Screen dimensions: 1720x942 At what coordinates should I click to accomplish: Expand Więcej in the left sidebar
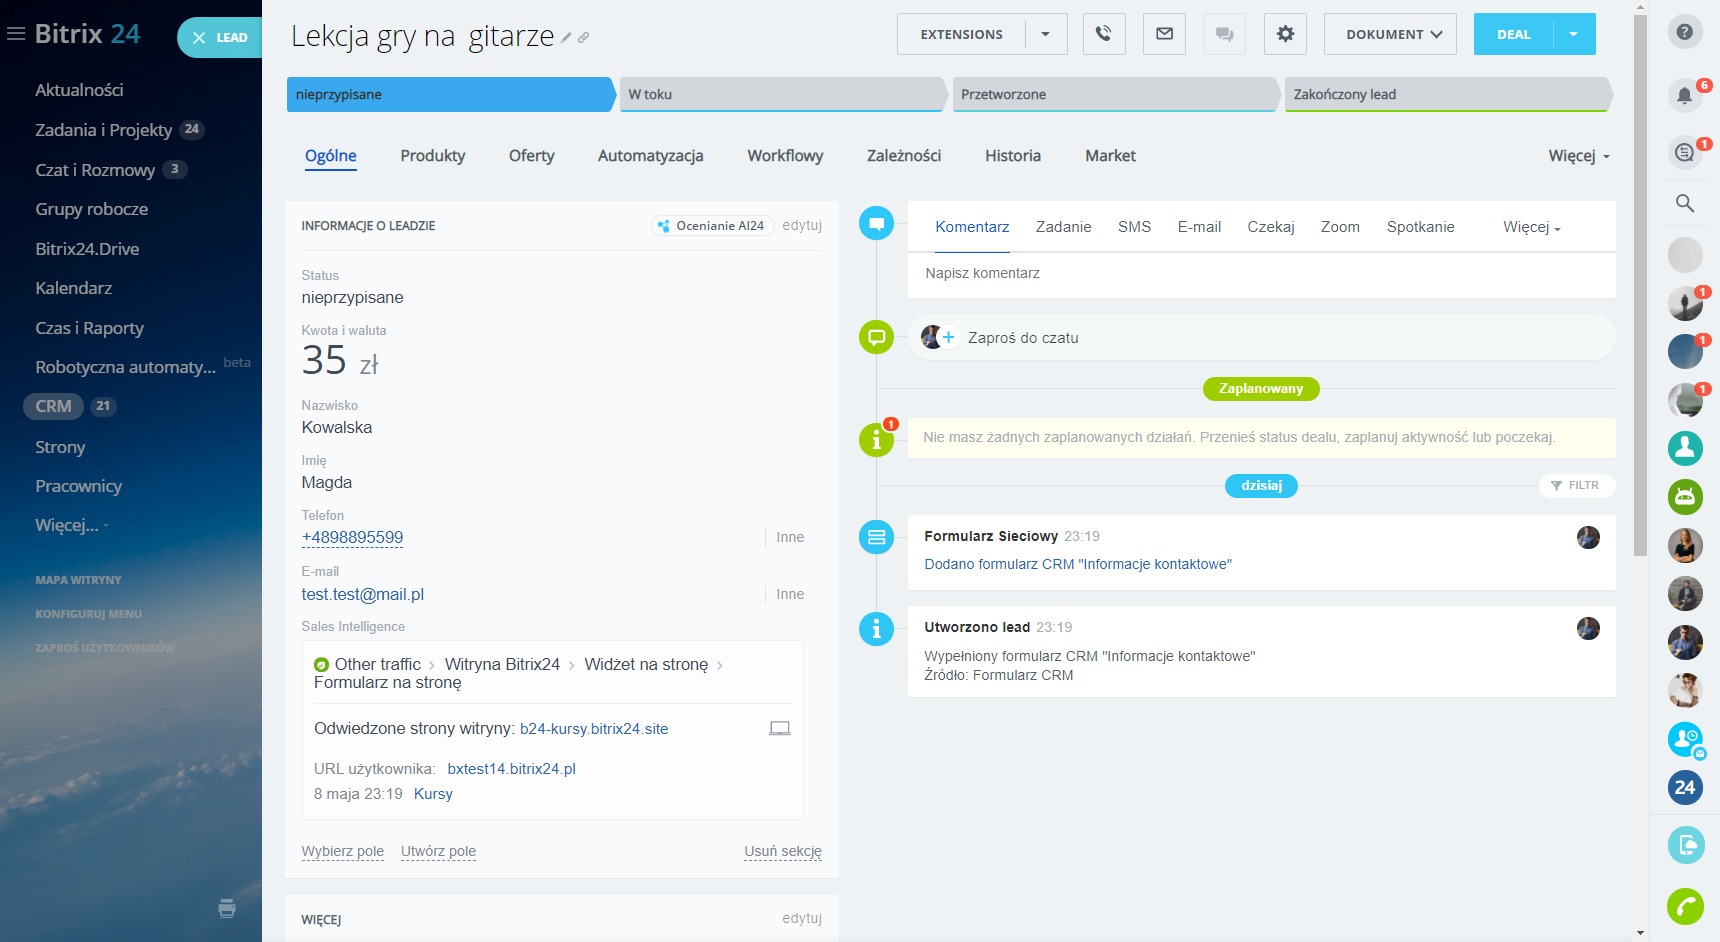click(70, 525)
